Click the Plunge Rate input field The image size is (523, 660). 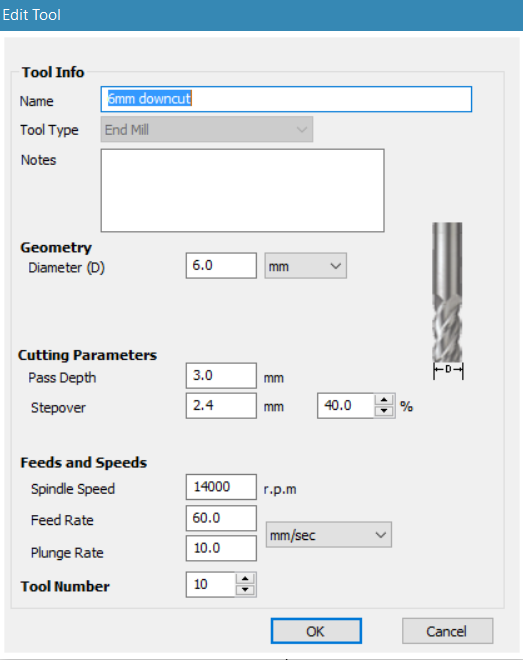tap(221, 548)
